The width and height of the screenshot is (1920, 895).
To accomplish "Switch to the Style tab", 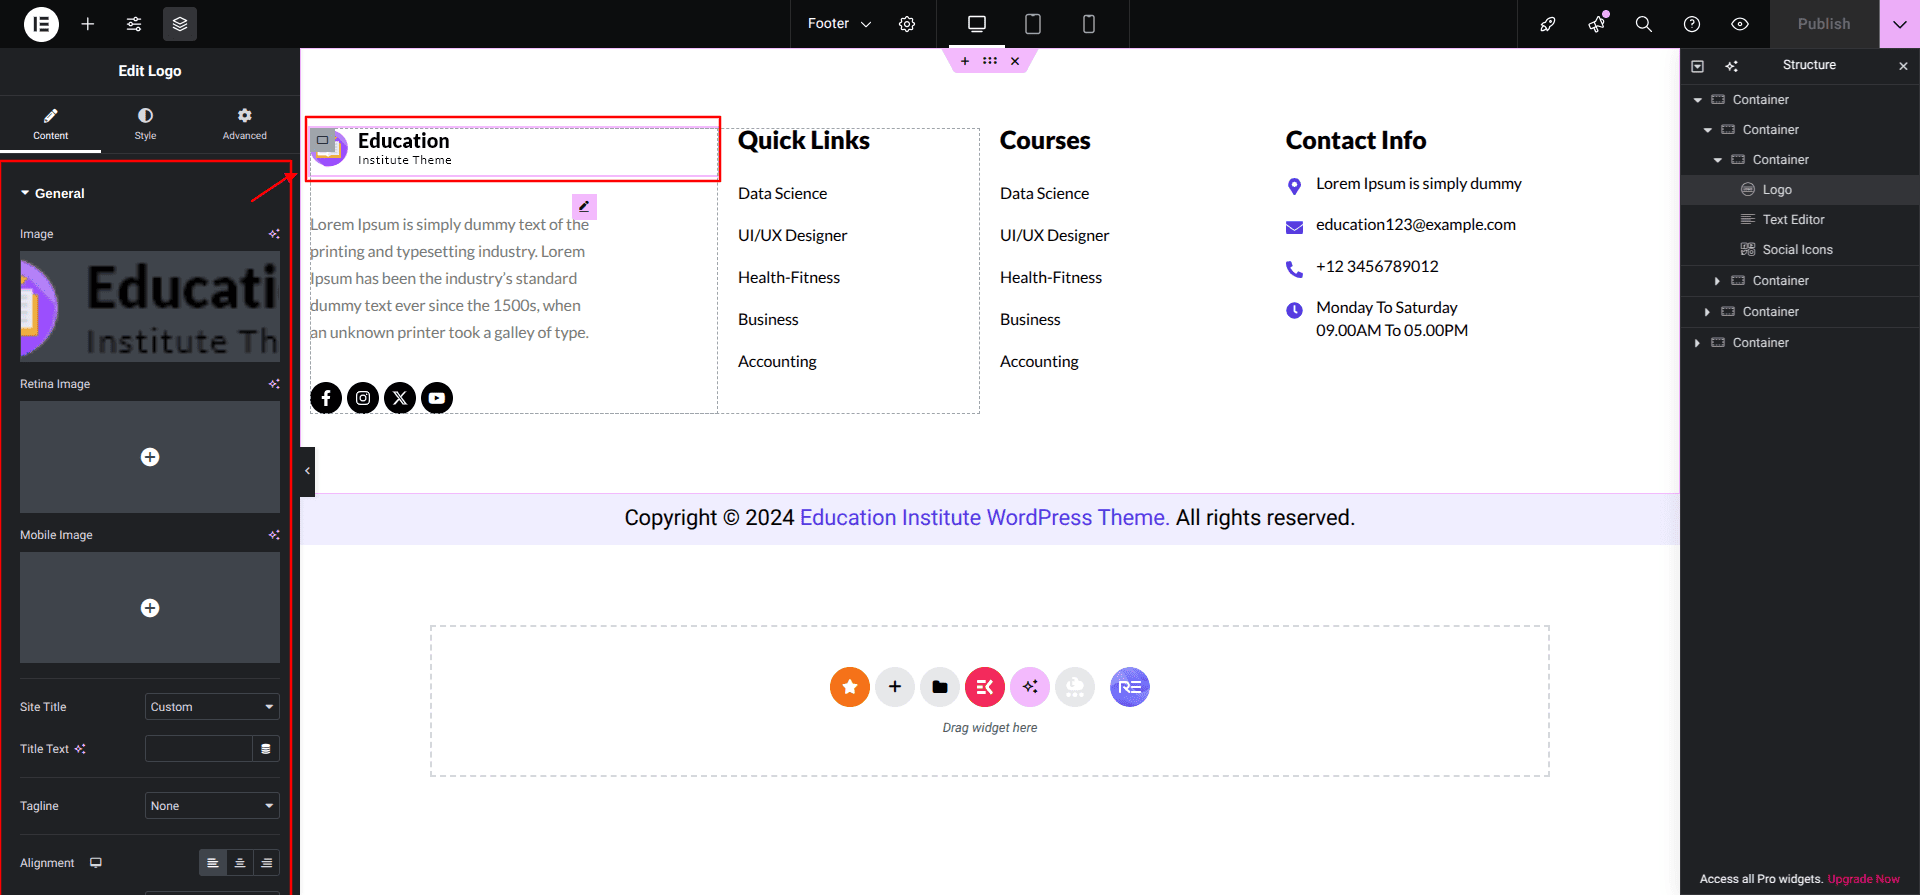I will 145,124.
